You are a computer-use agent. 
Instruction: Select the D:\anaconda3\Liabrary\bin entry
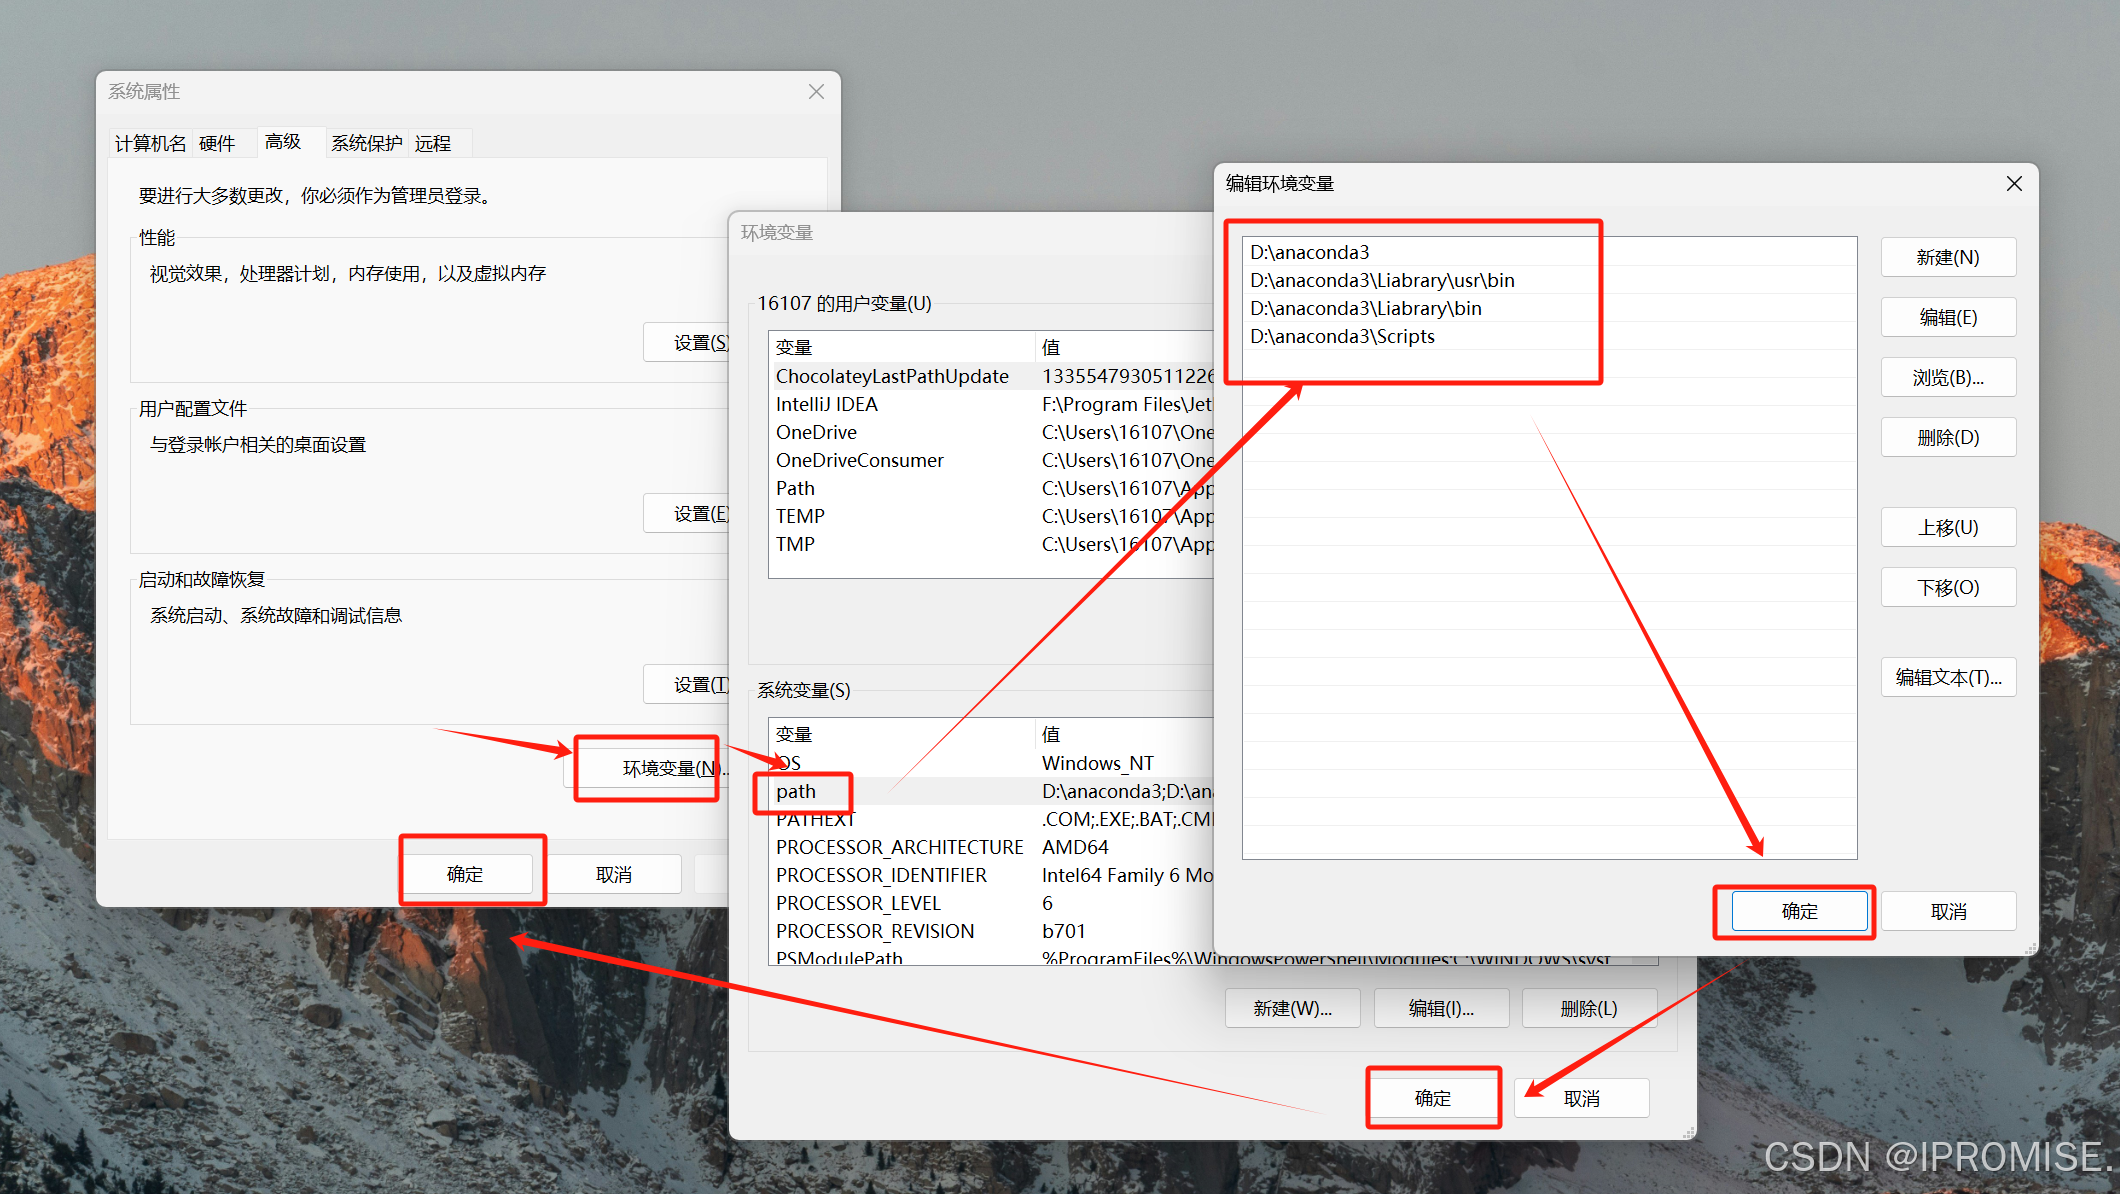[1365, 309]
